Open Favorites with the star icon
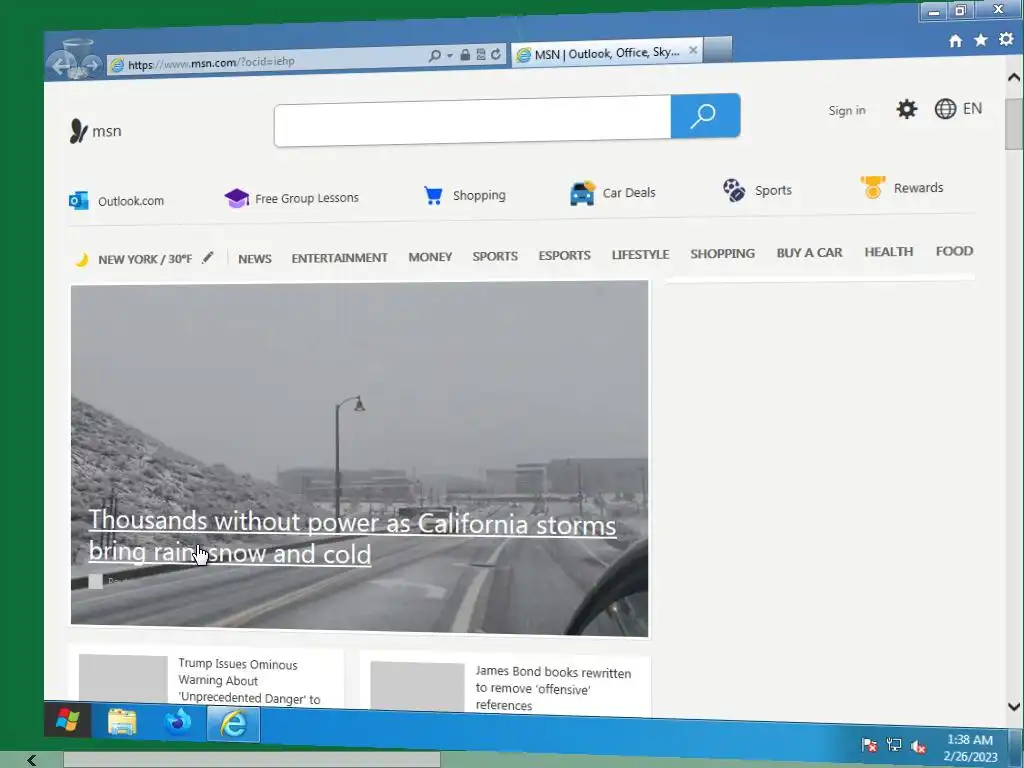 (x=980, y=40)
